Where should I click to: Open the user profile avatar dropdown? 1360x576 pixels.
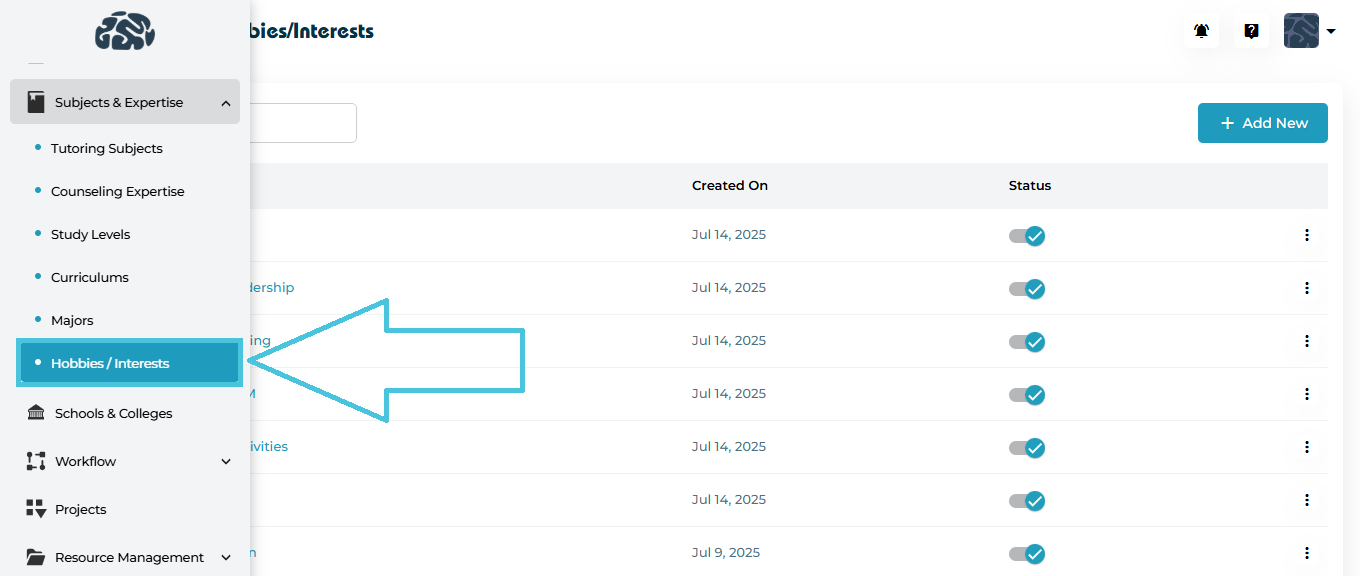pos(1310,31)
